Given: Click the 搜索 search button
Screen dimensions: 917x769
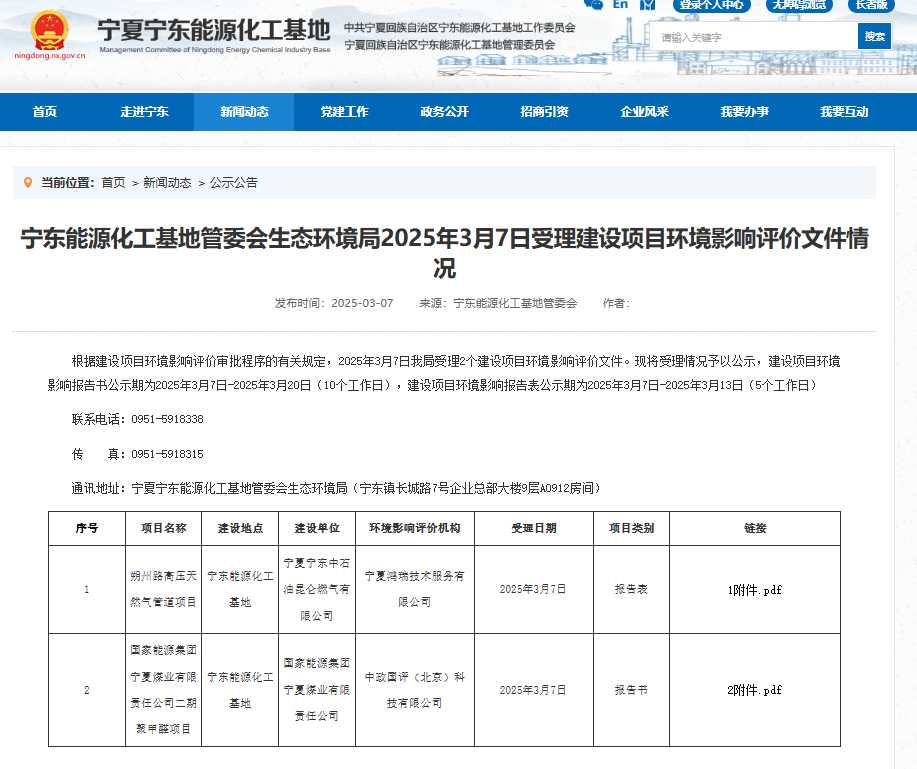Looking at the screenshot, I should click(x=875, y=36).
